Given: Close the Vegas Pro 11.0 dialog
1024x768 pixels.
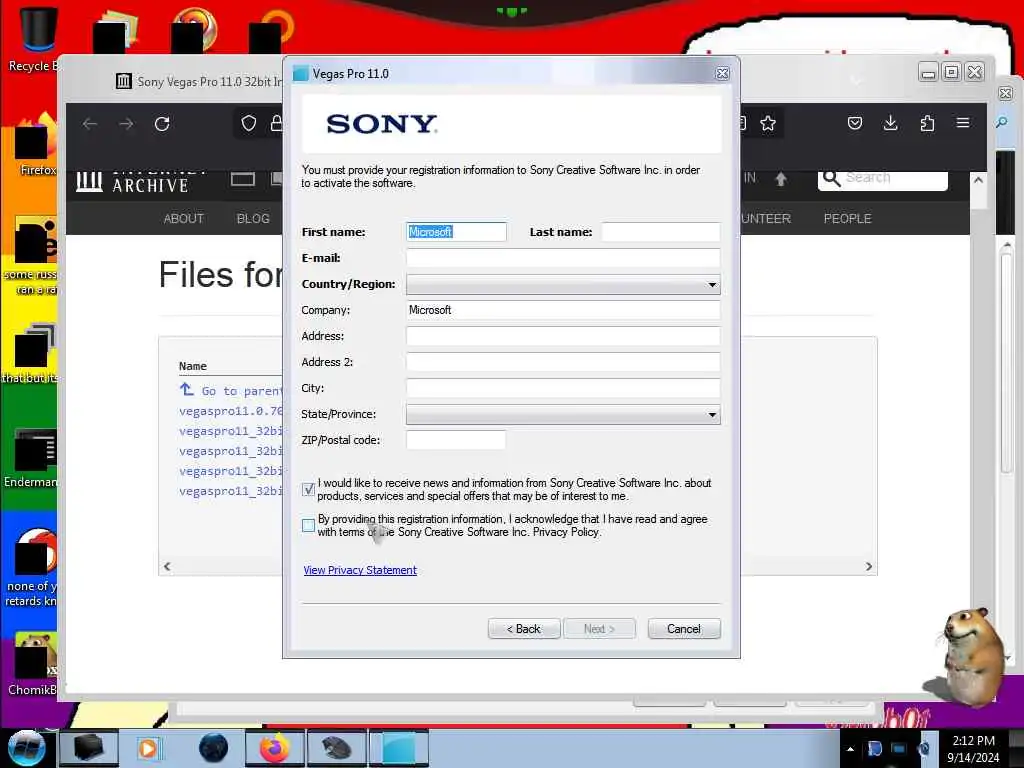Looking at the screenshot, I should tap(722, 74).
